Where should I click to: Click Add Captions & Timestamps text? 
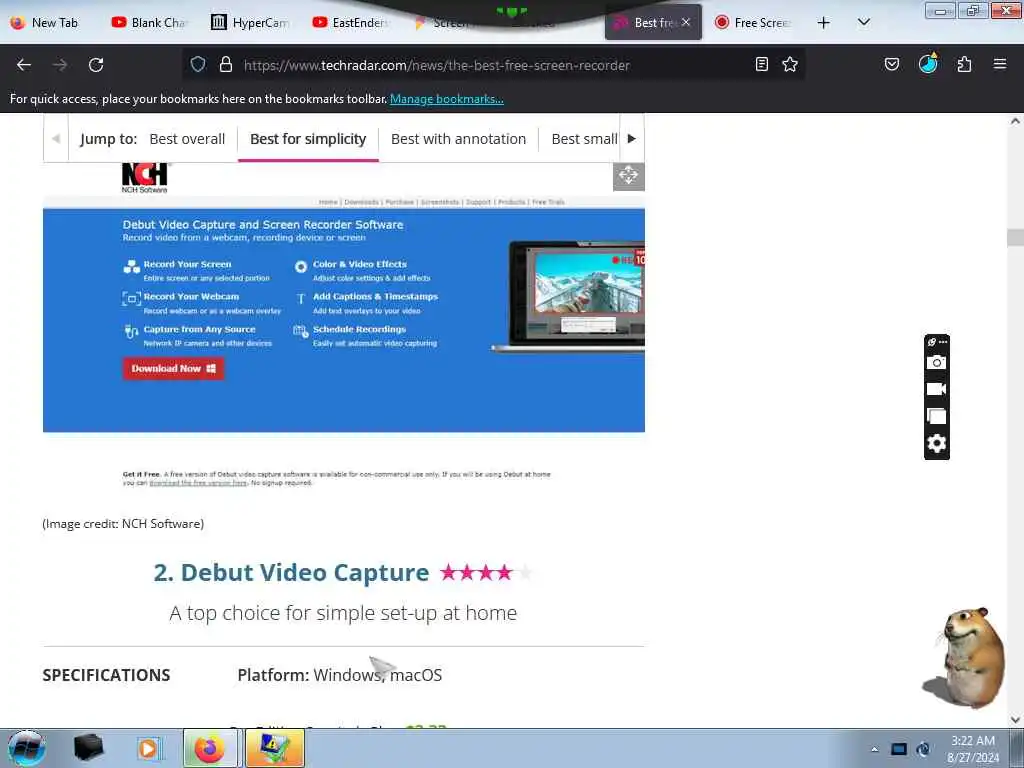(376, 296)
